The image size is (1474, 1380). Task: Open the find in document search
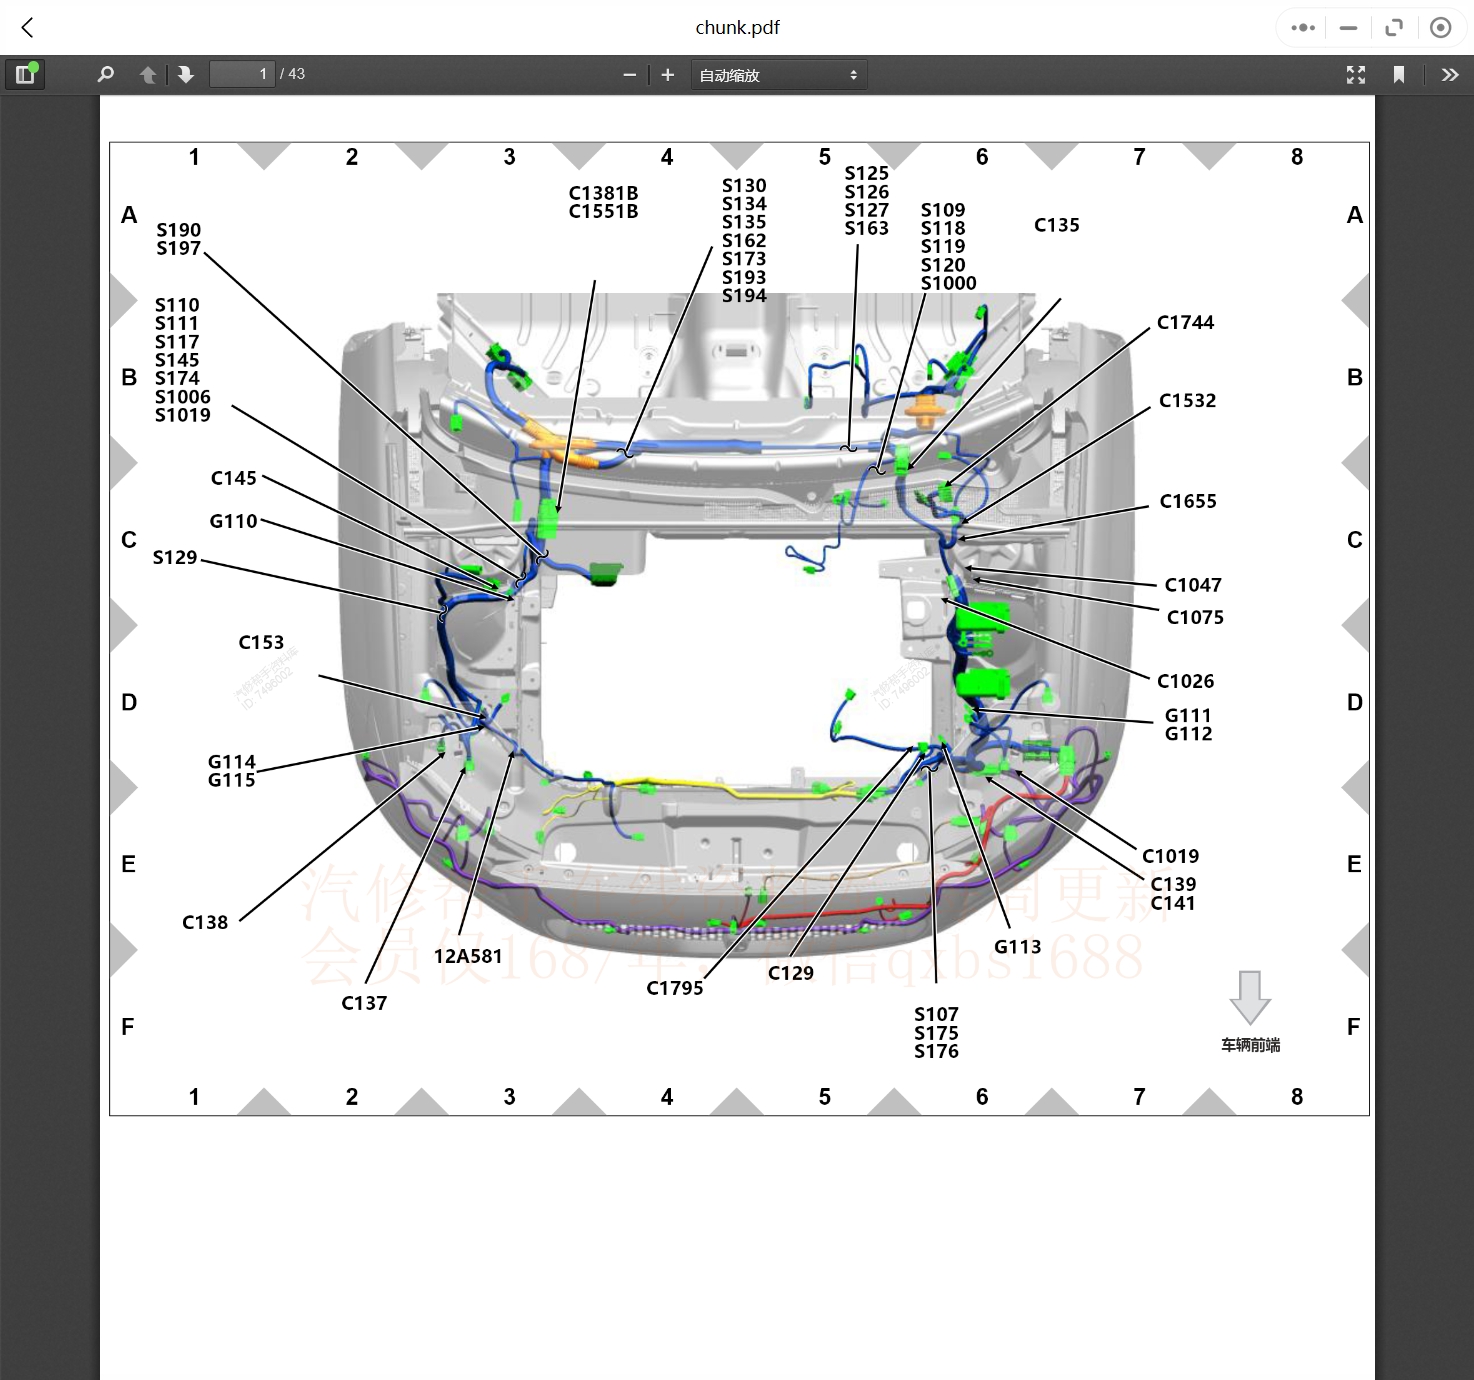point(105,74)
